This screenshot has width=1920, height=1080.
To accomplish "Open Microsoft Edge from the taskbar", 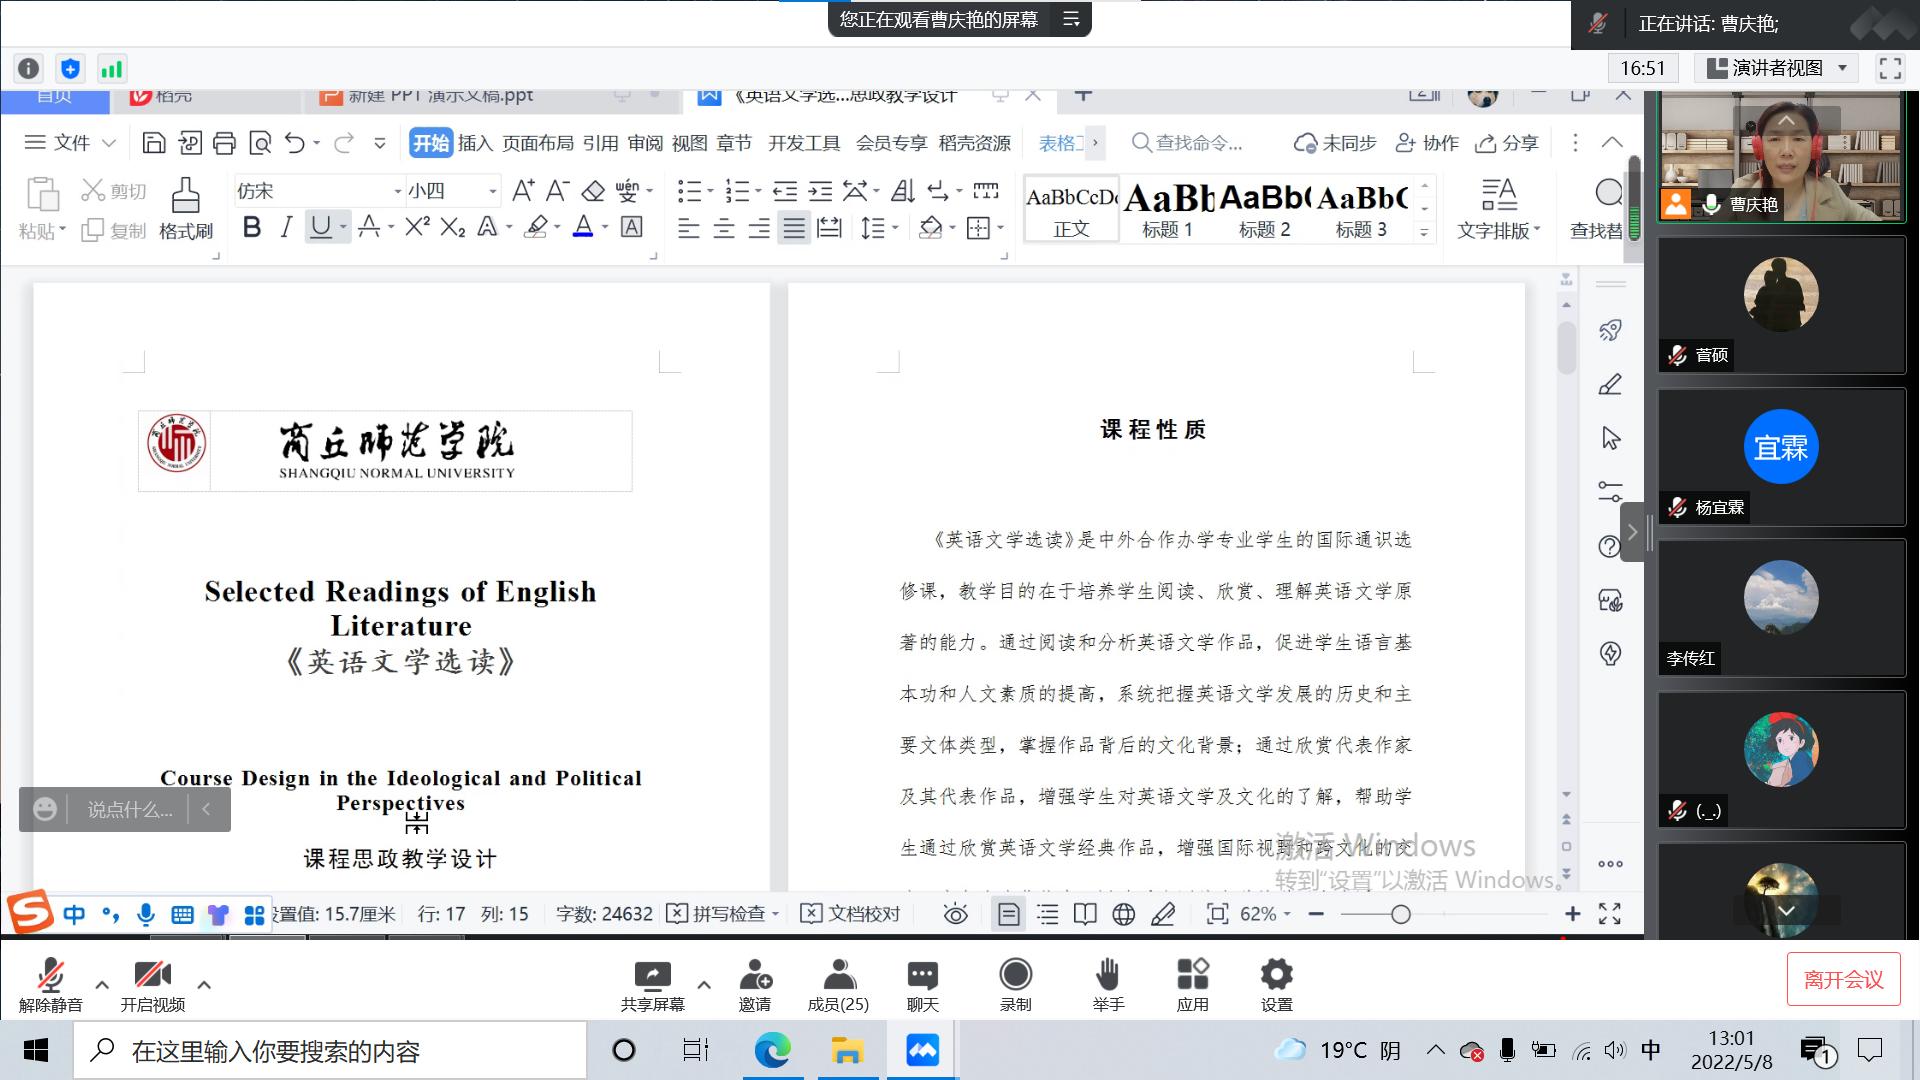I will point(771,1051).
